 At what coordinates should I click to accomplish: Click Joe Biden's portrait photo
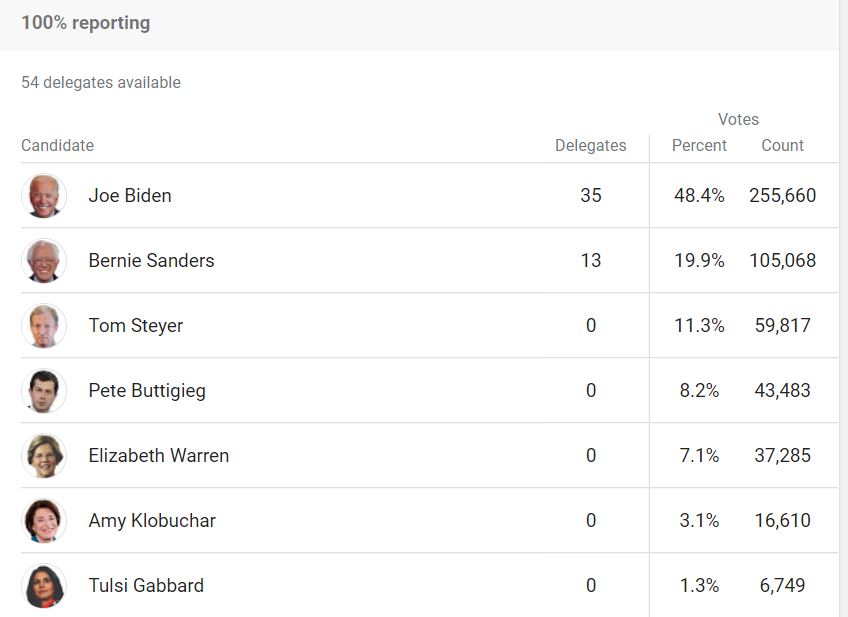(x=44, y=196)
